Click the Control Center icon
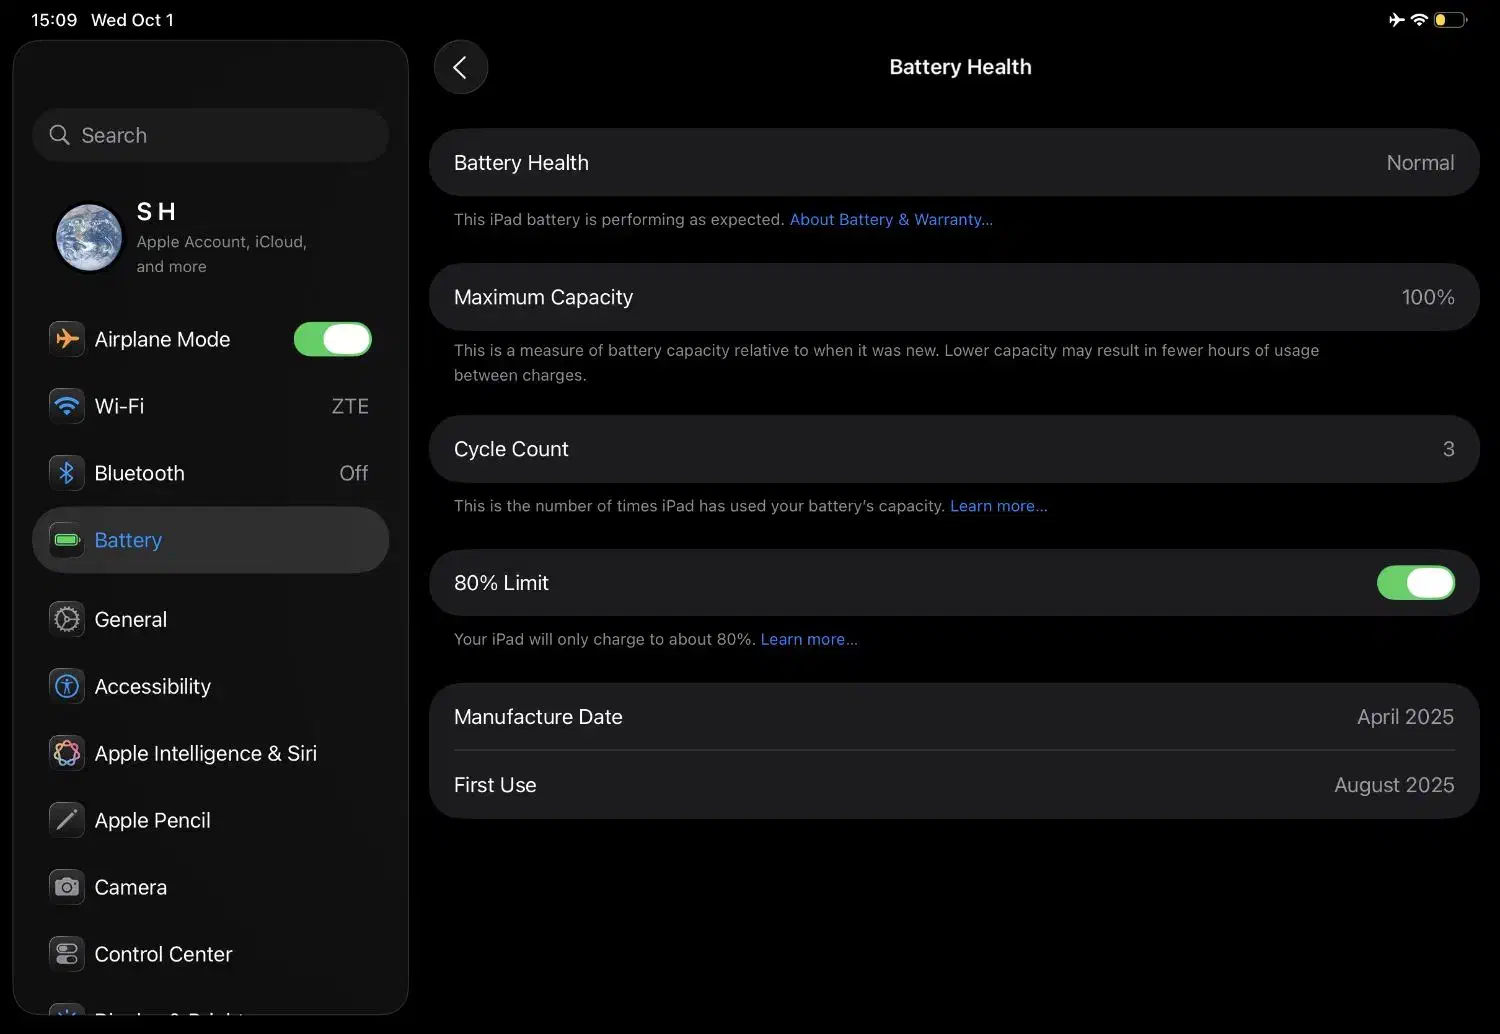 point(67,954)
